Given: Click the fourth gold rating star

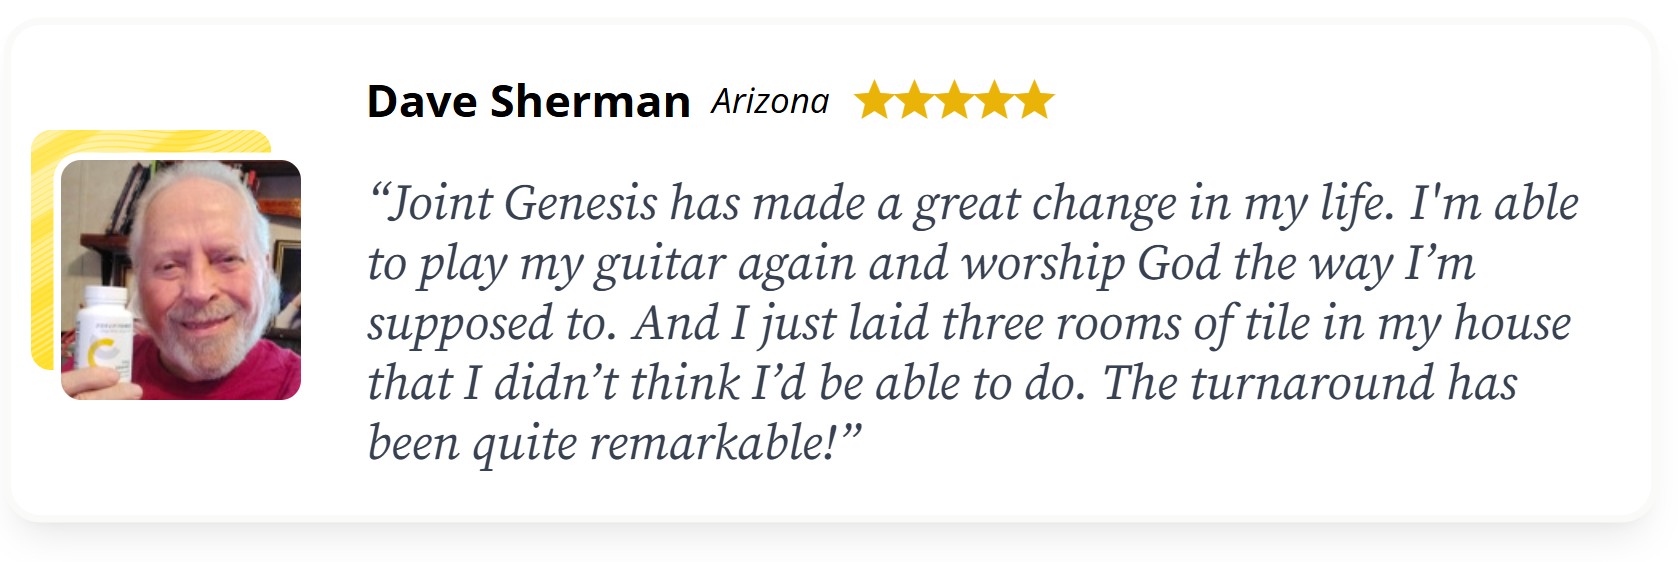Looking at the screenshot, I should pos(994,101).
